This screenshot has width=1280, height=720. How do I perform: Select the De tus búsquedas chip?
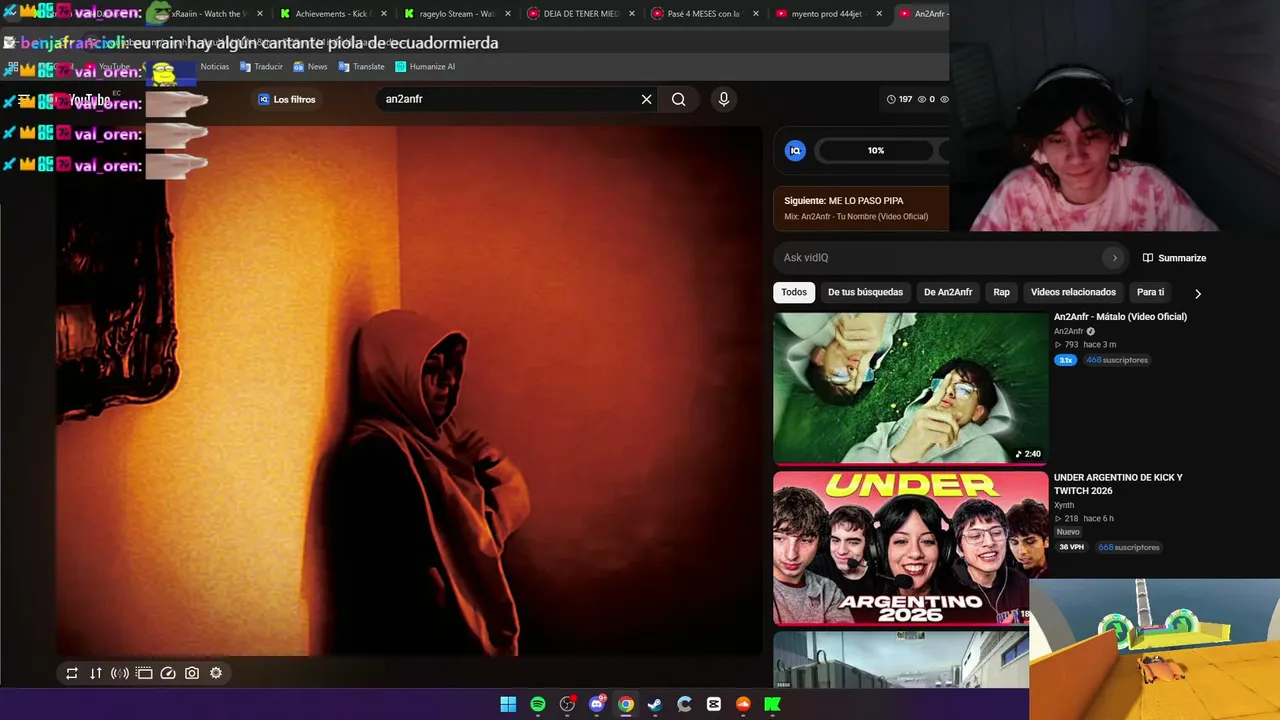coord(865,292)
